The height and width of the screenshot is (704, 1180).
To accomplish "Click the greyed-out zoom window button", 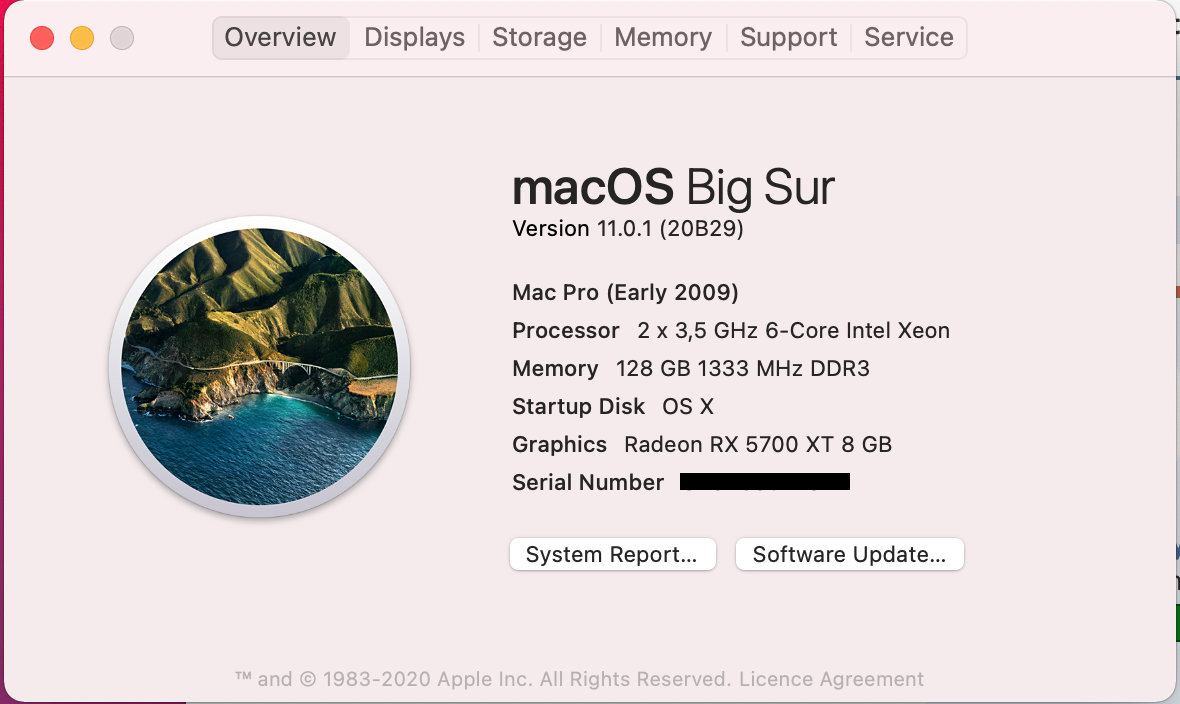I will pyautogui.click(x=122, y=38).
